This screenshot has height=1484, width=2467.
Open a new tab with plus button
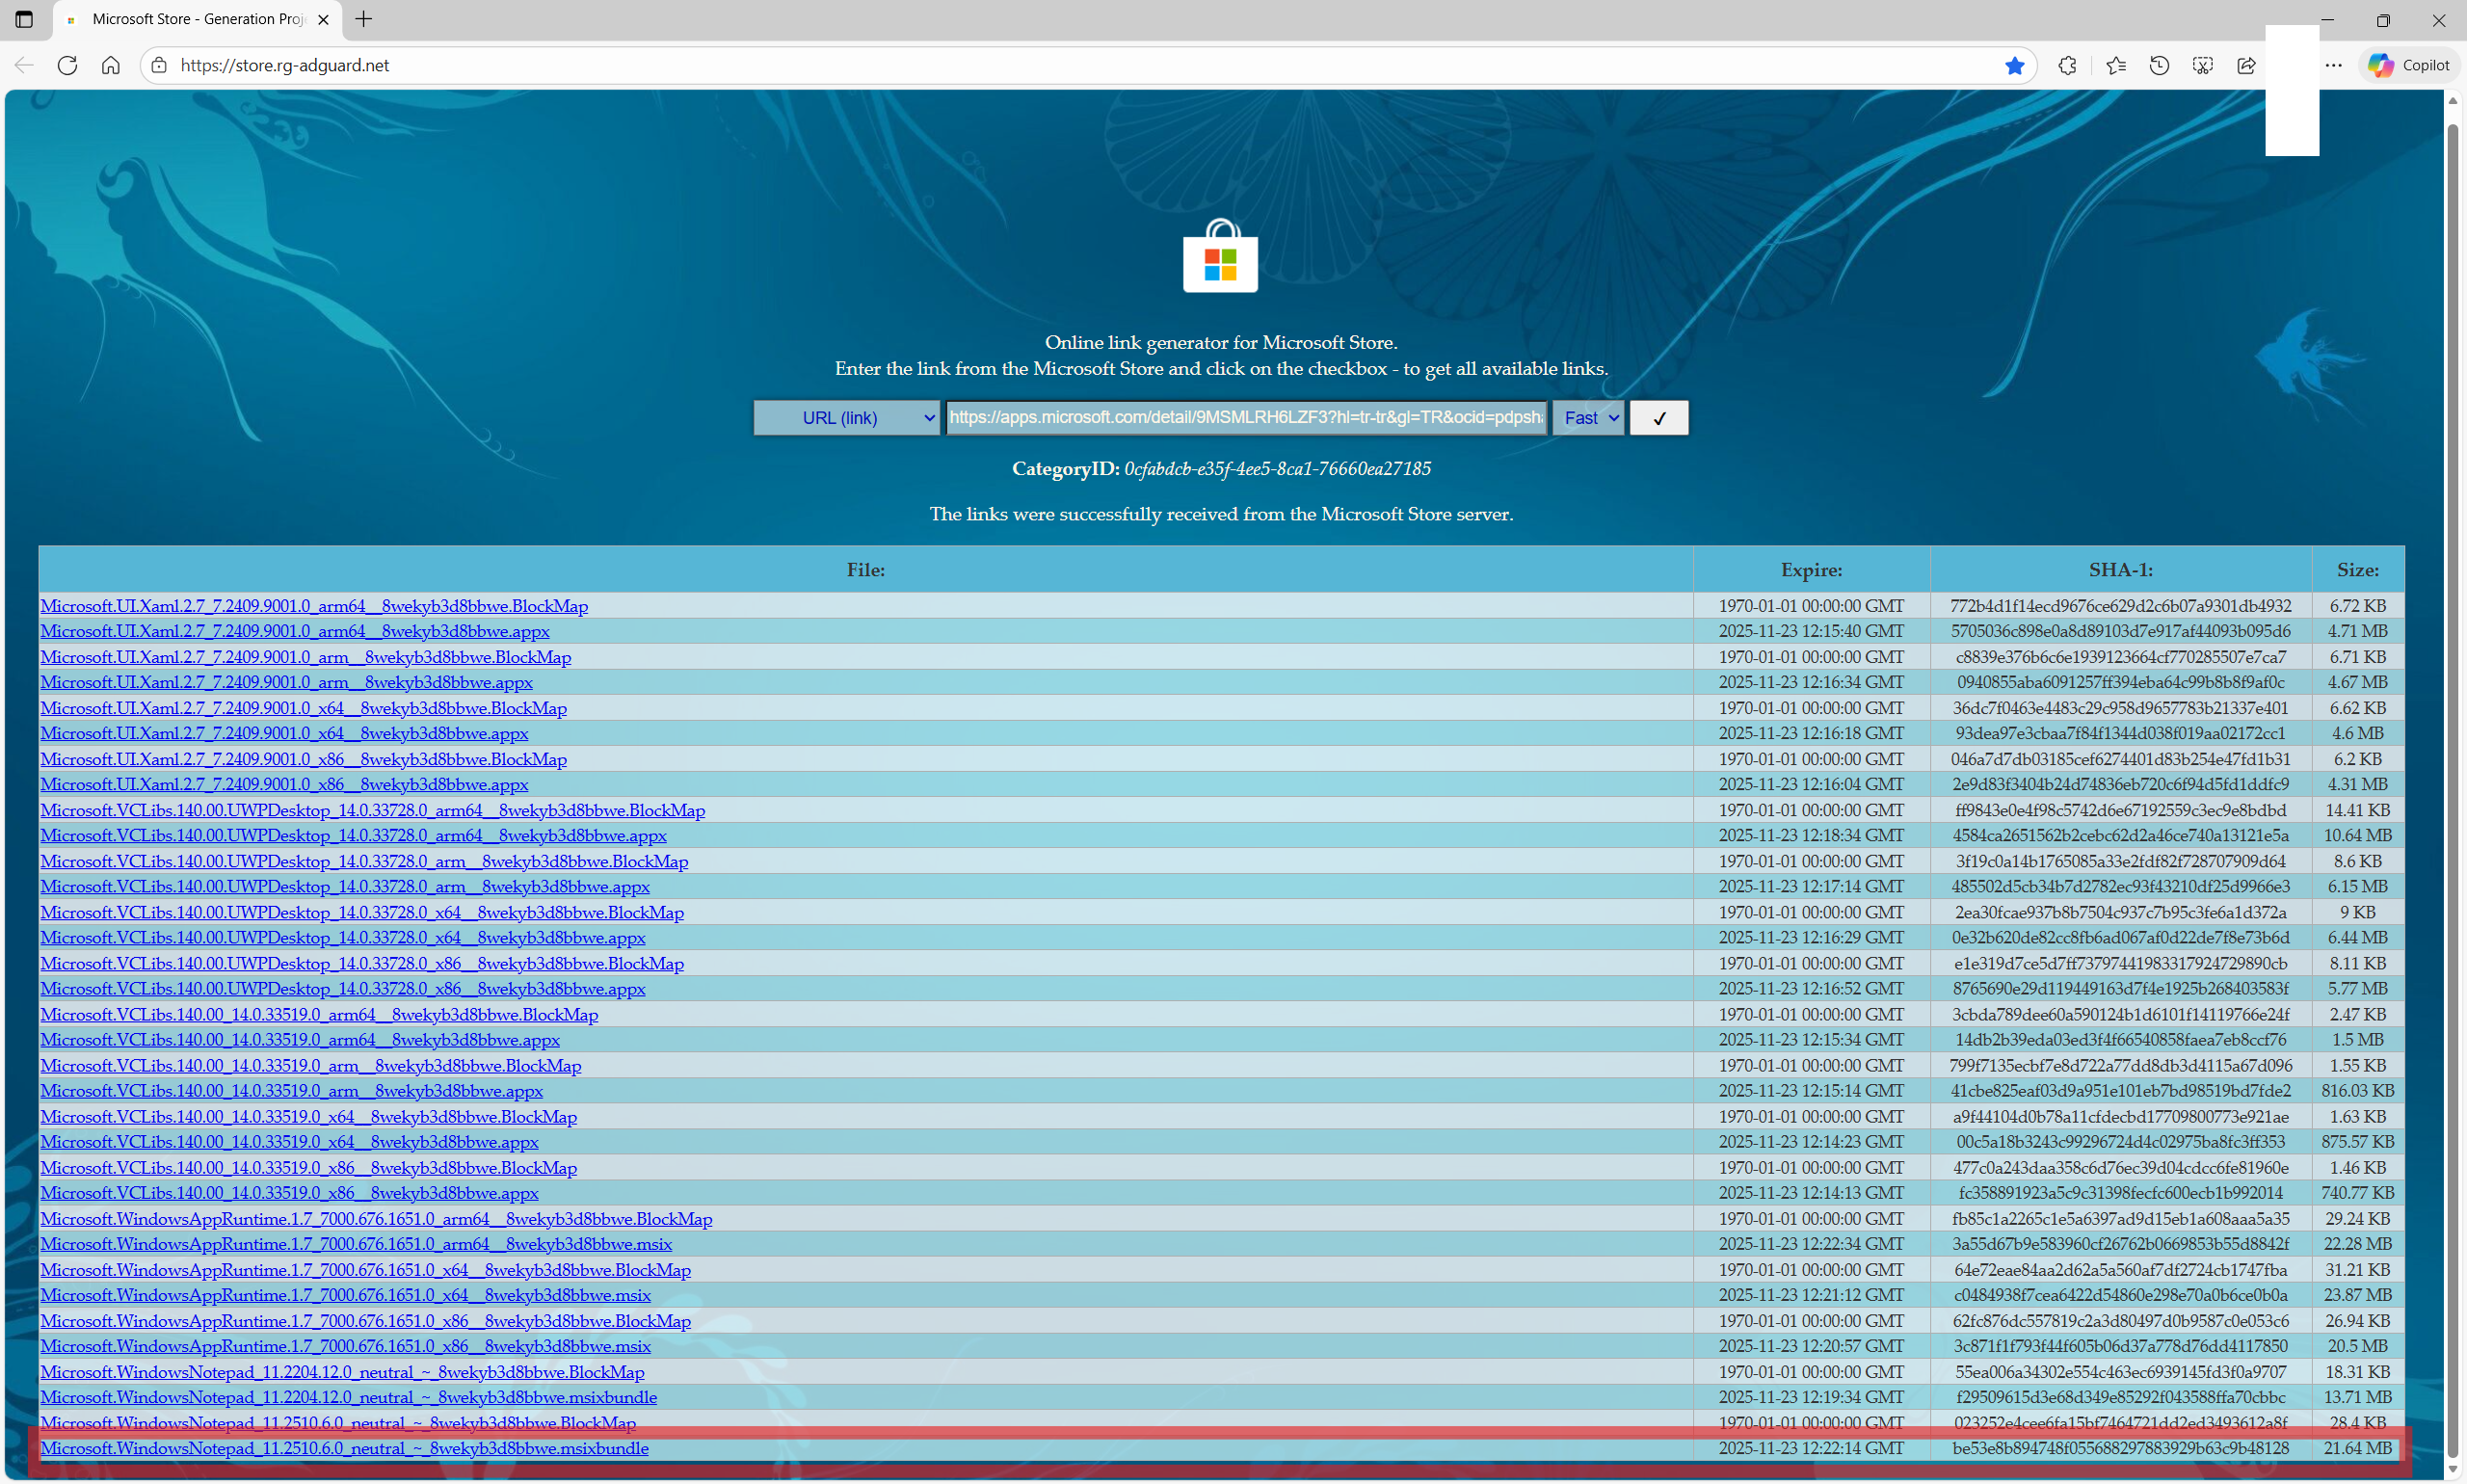pyautogui.click(x=364, y=19)
